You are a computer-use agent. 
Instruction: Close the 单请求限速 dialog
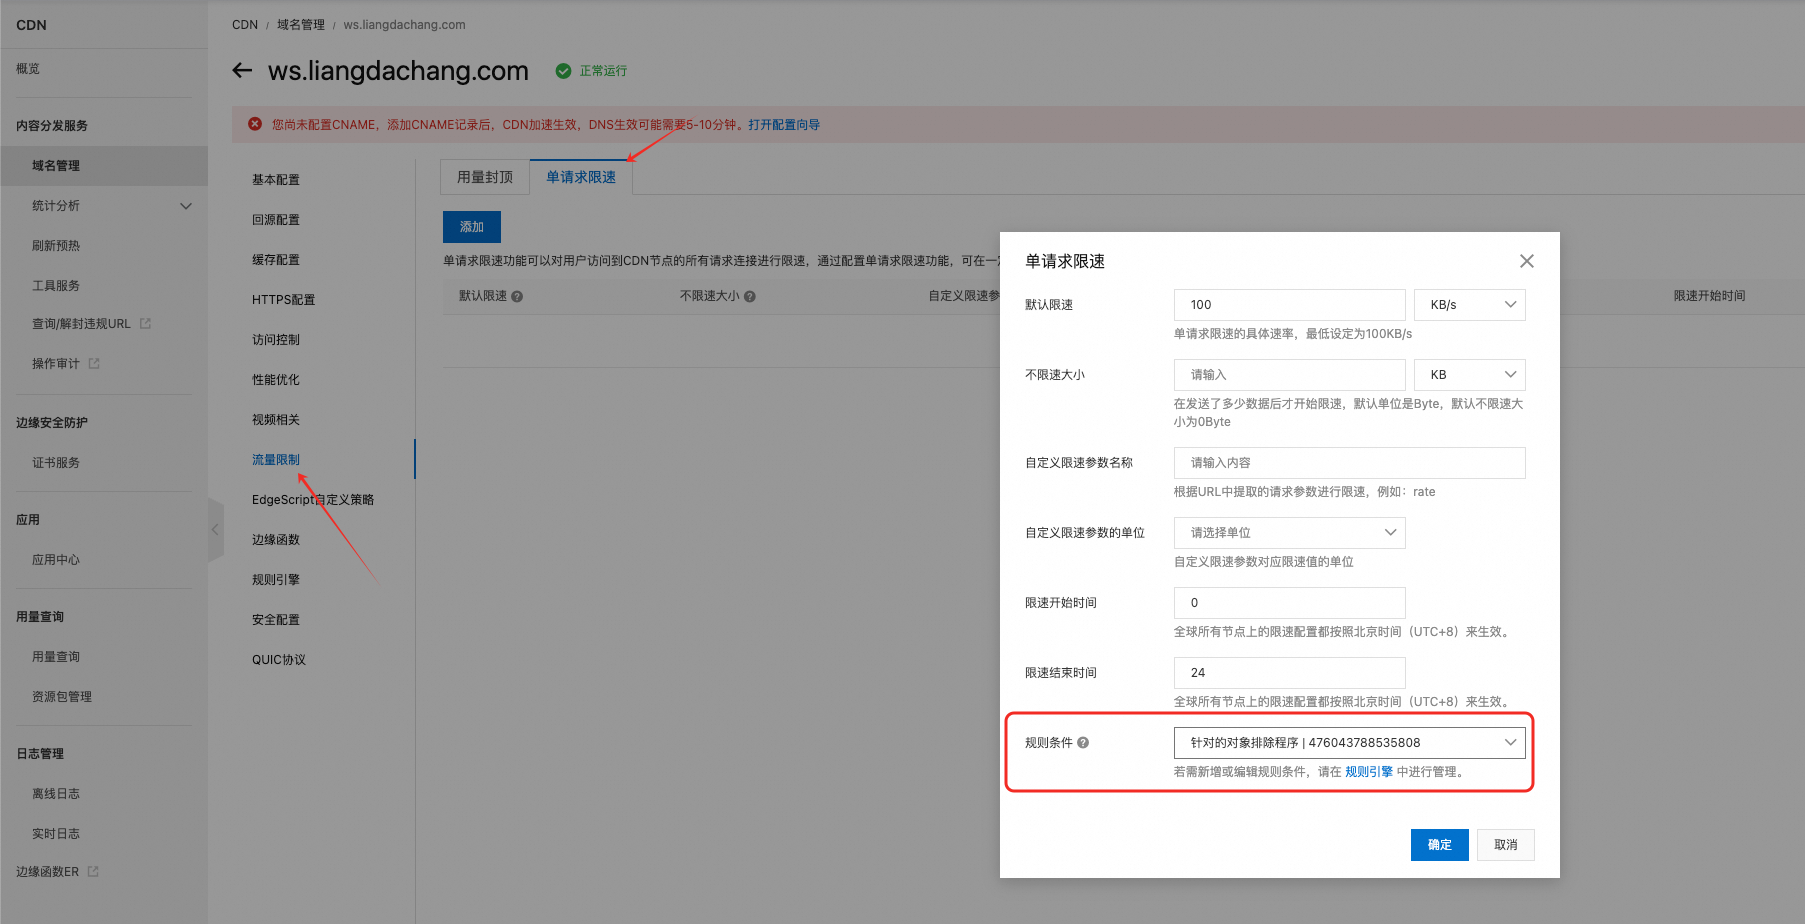pyautogui.click(x=1526, y=261)
